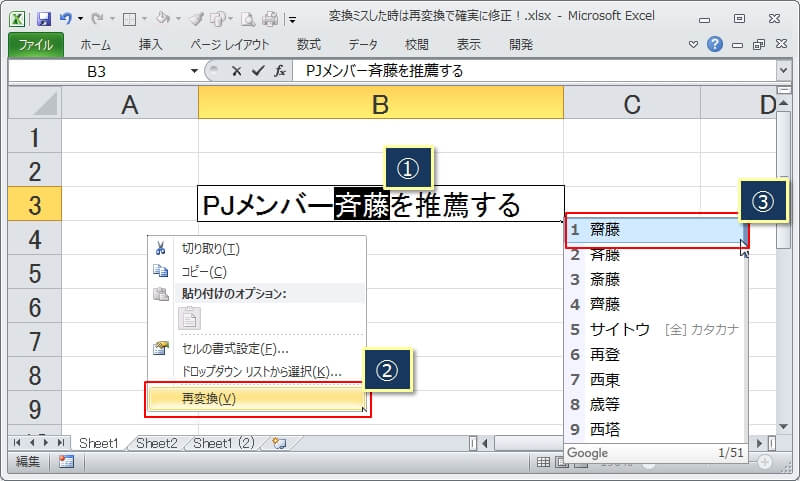Select row 1 header
800x481 pixels.
(35, 137)
